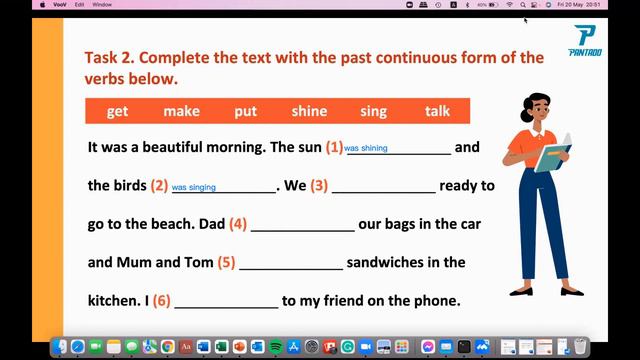Screen dimensions: 640x360
Task: Click the Bluetooth icon in menu bar
Action: [x=467, y=5]
